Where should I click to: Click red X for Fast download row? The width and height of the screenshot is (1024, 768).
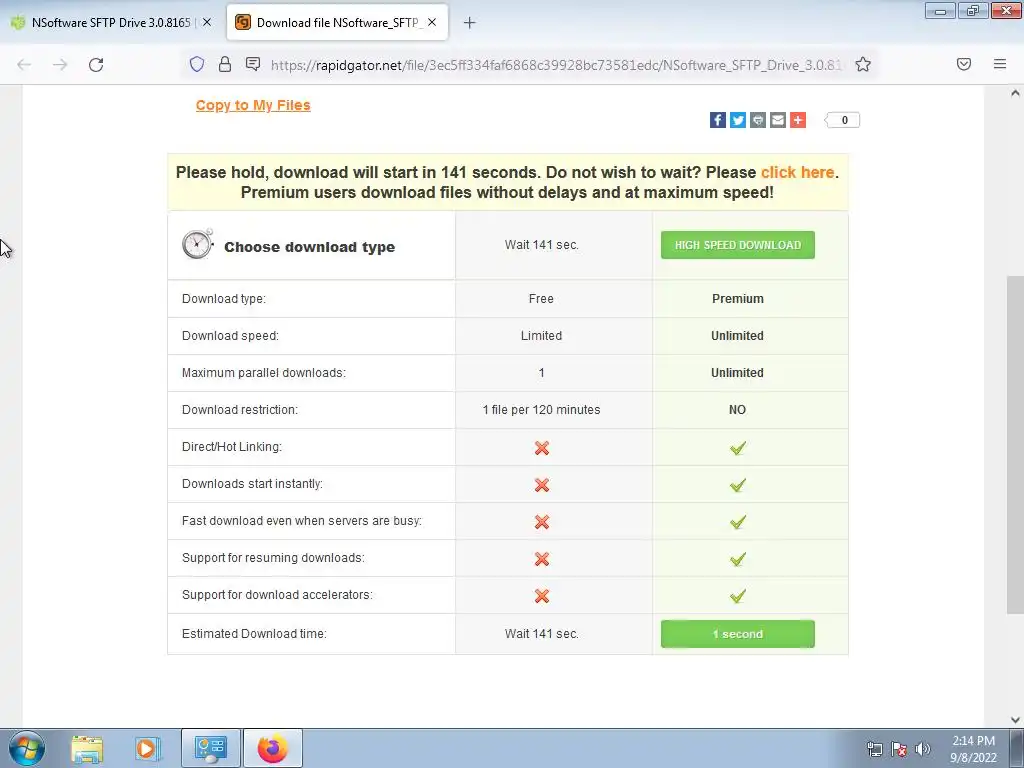(541, 522)
